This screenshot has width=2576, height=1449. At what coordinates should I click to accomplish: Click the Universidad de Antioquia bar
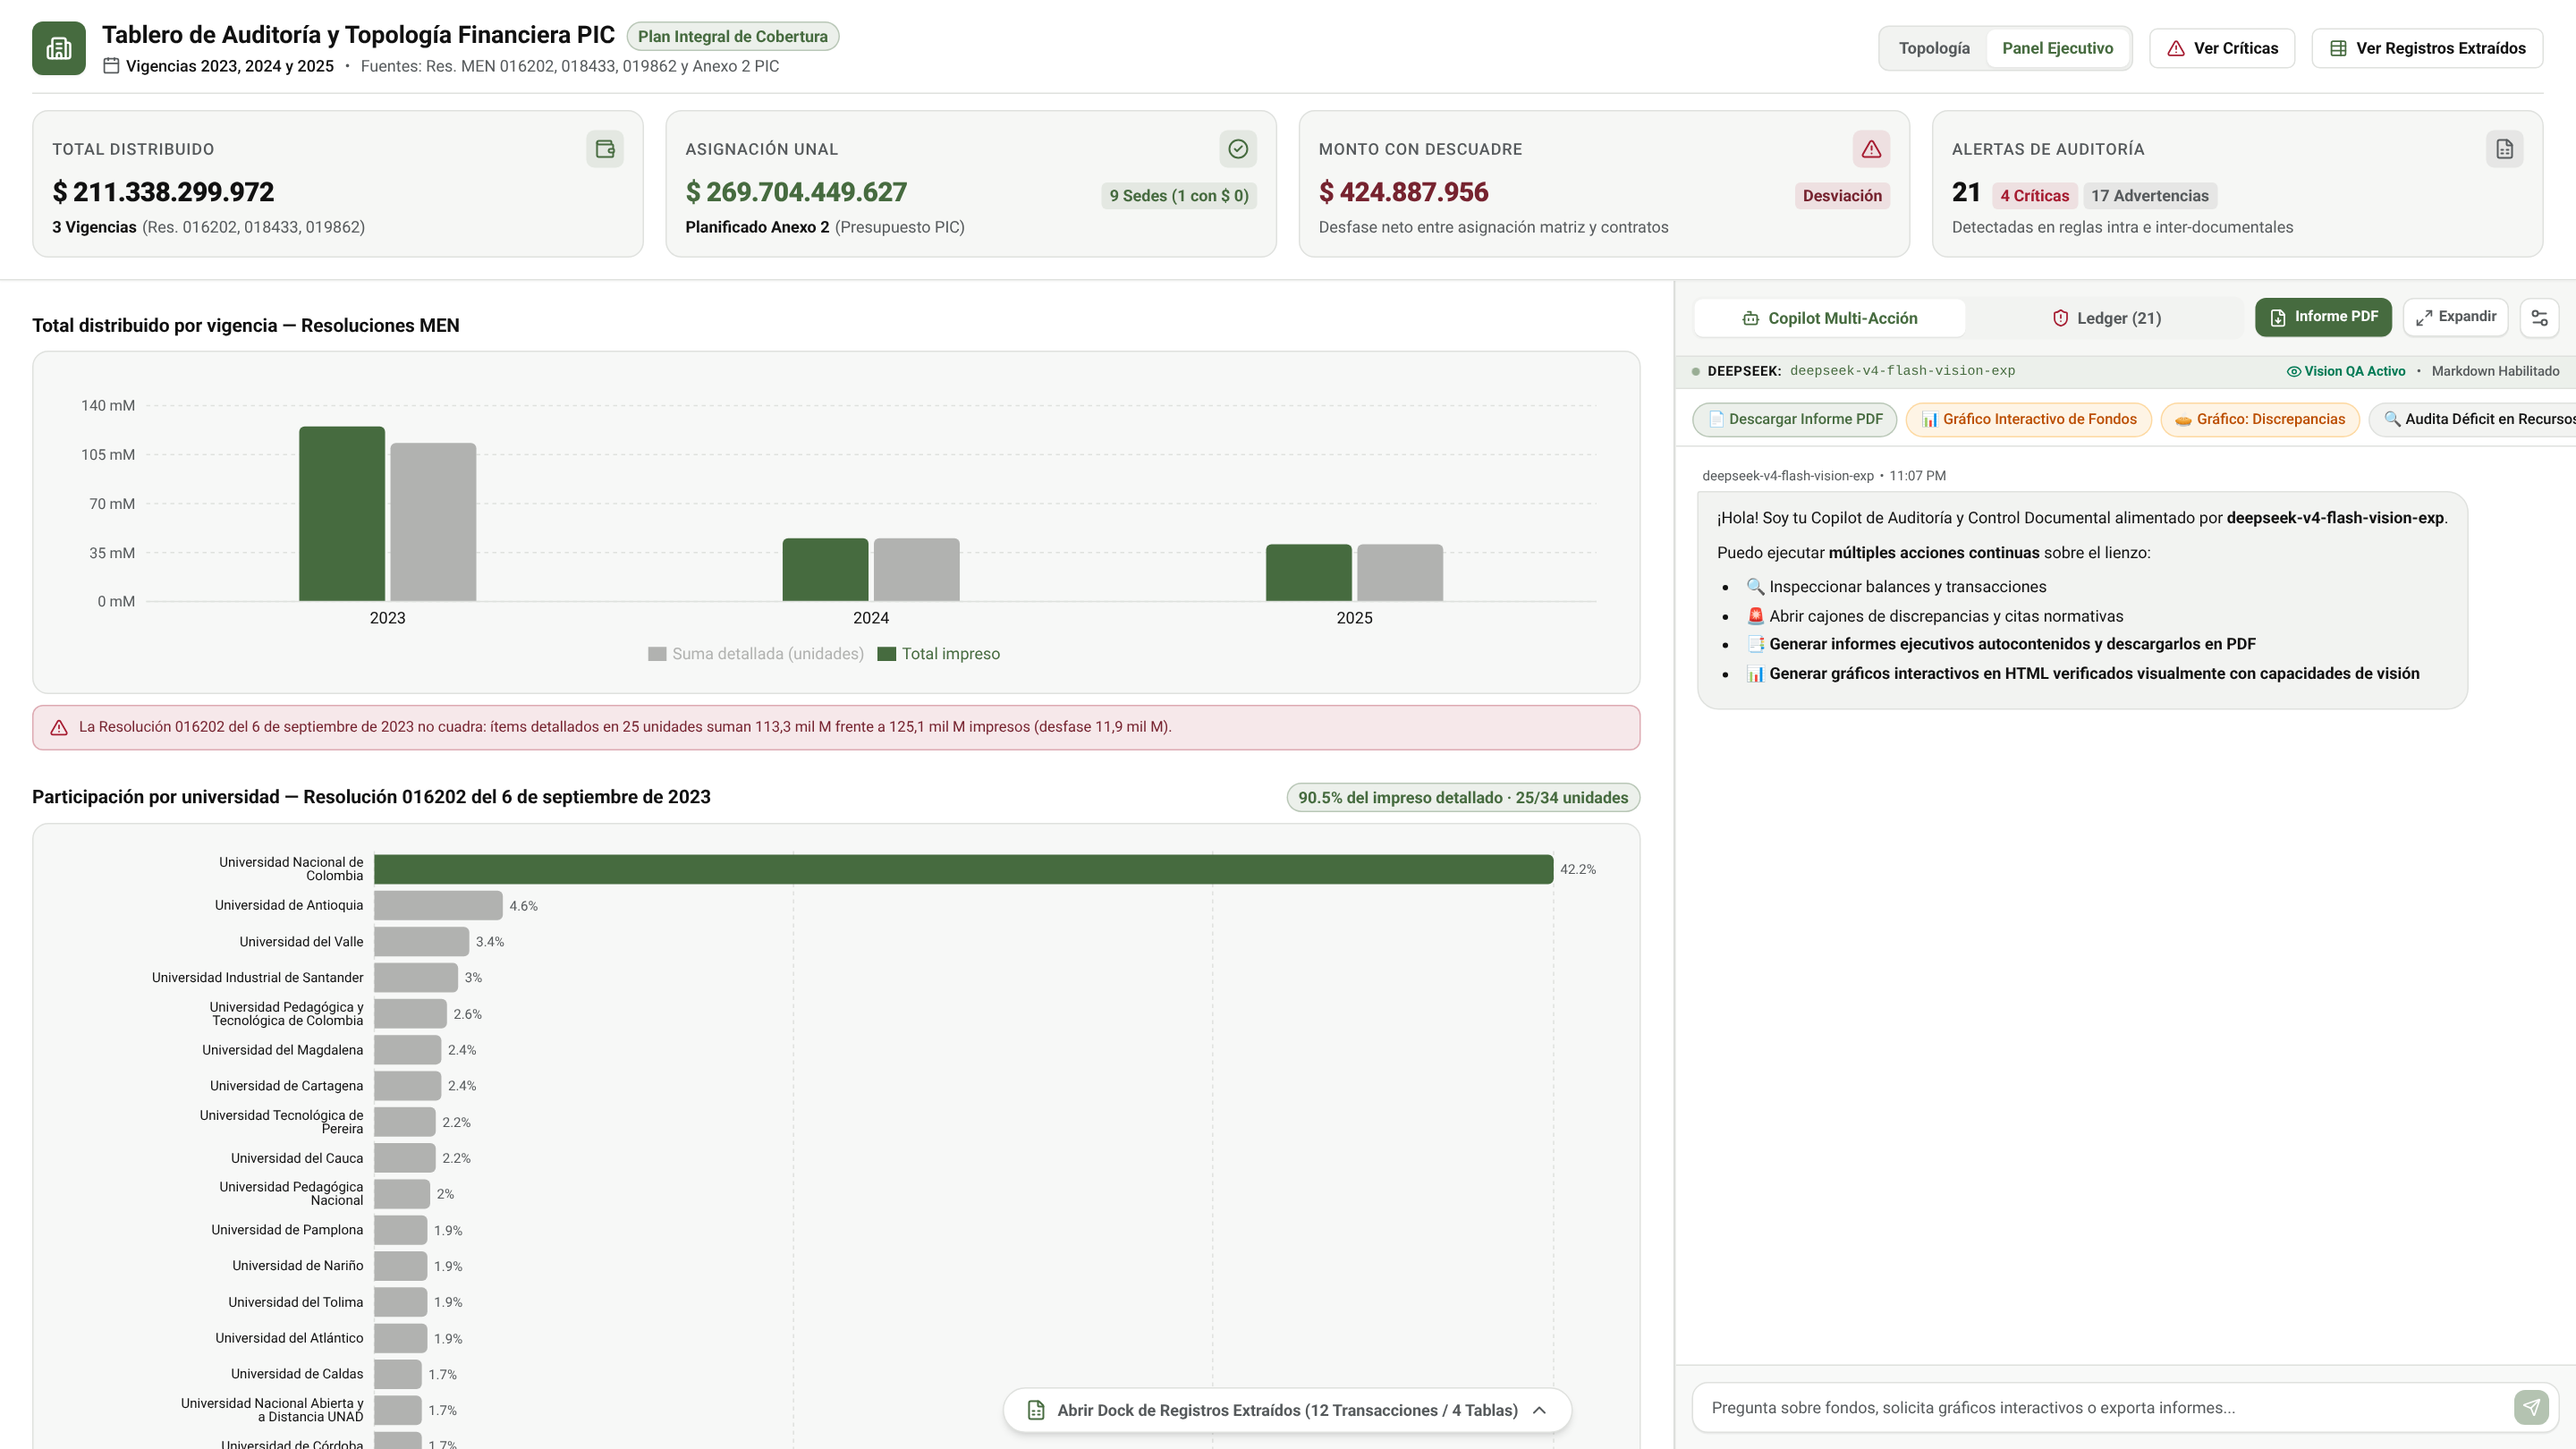pyautogui.click(x=439, y=905)
